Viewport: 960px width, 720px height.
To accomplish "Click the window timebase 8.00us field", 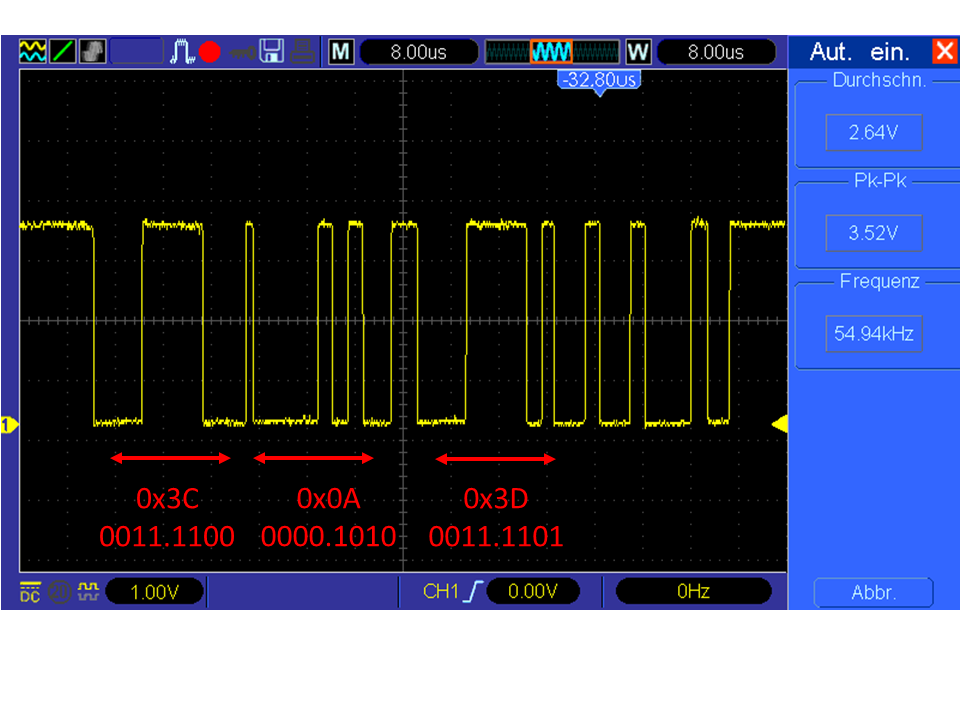I will click(716, 52).
